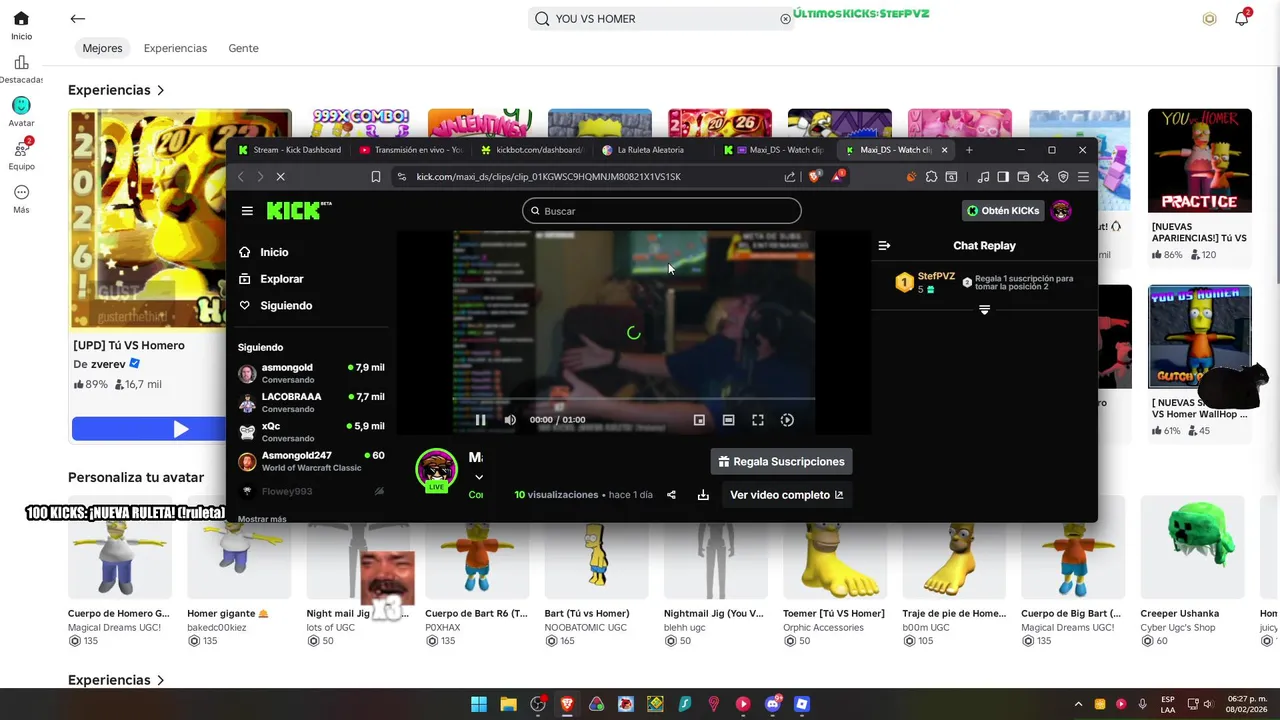Enable picture-in-picture on the clip player

coord(699,420)
